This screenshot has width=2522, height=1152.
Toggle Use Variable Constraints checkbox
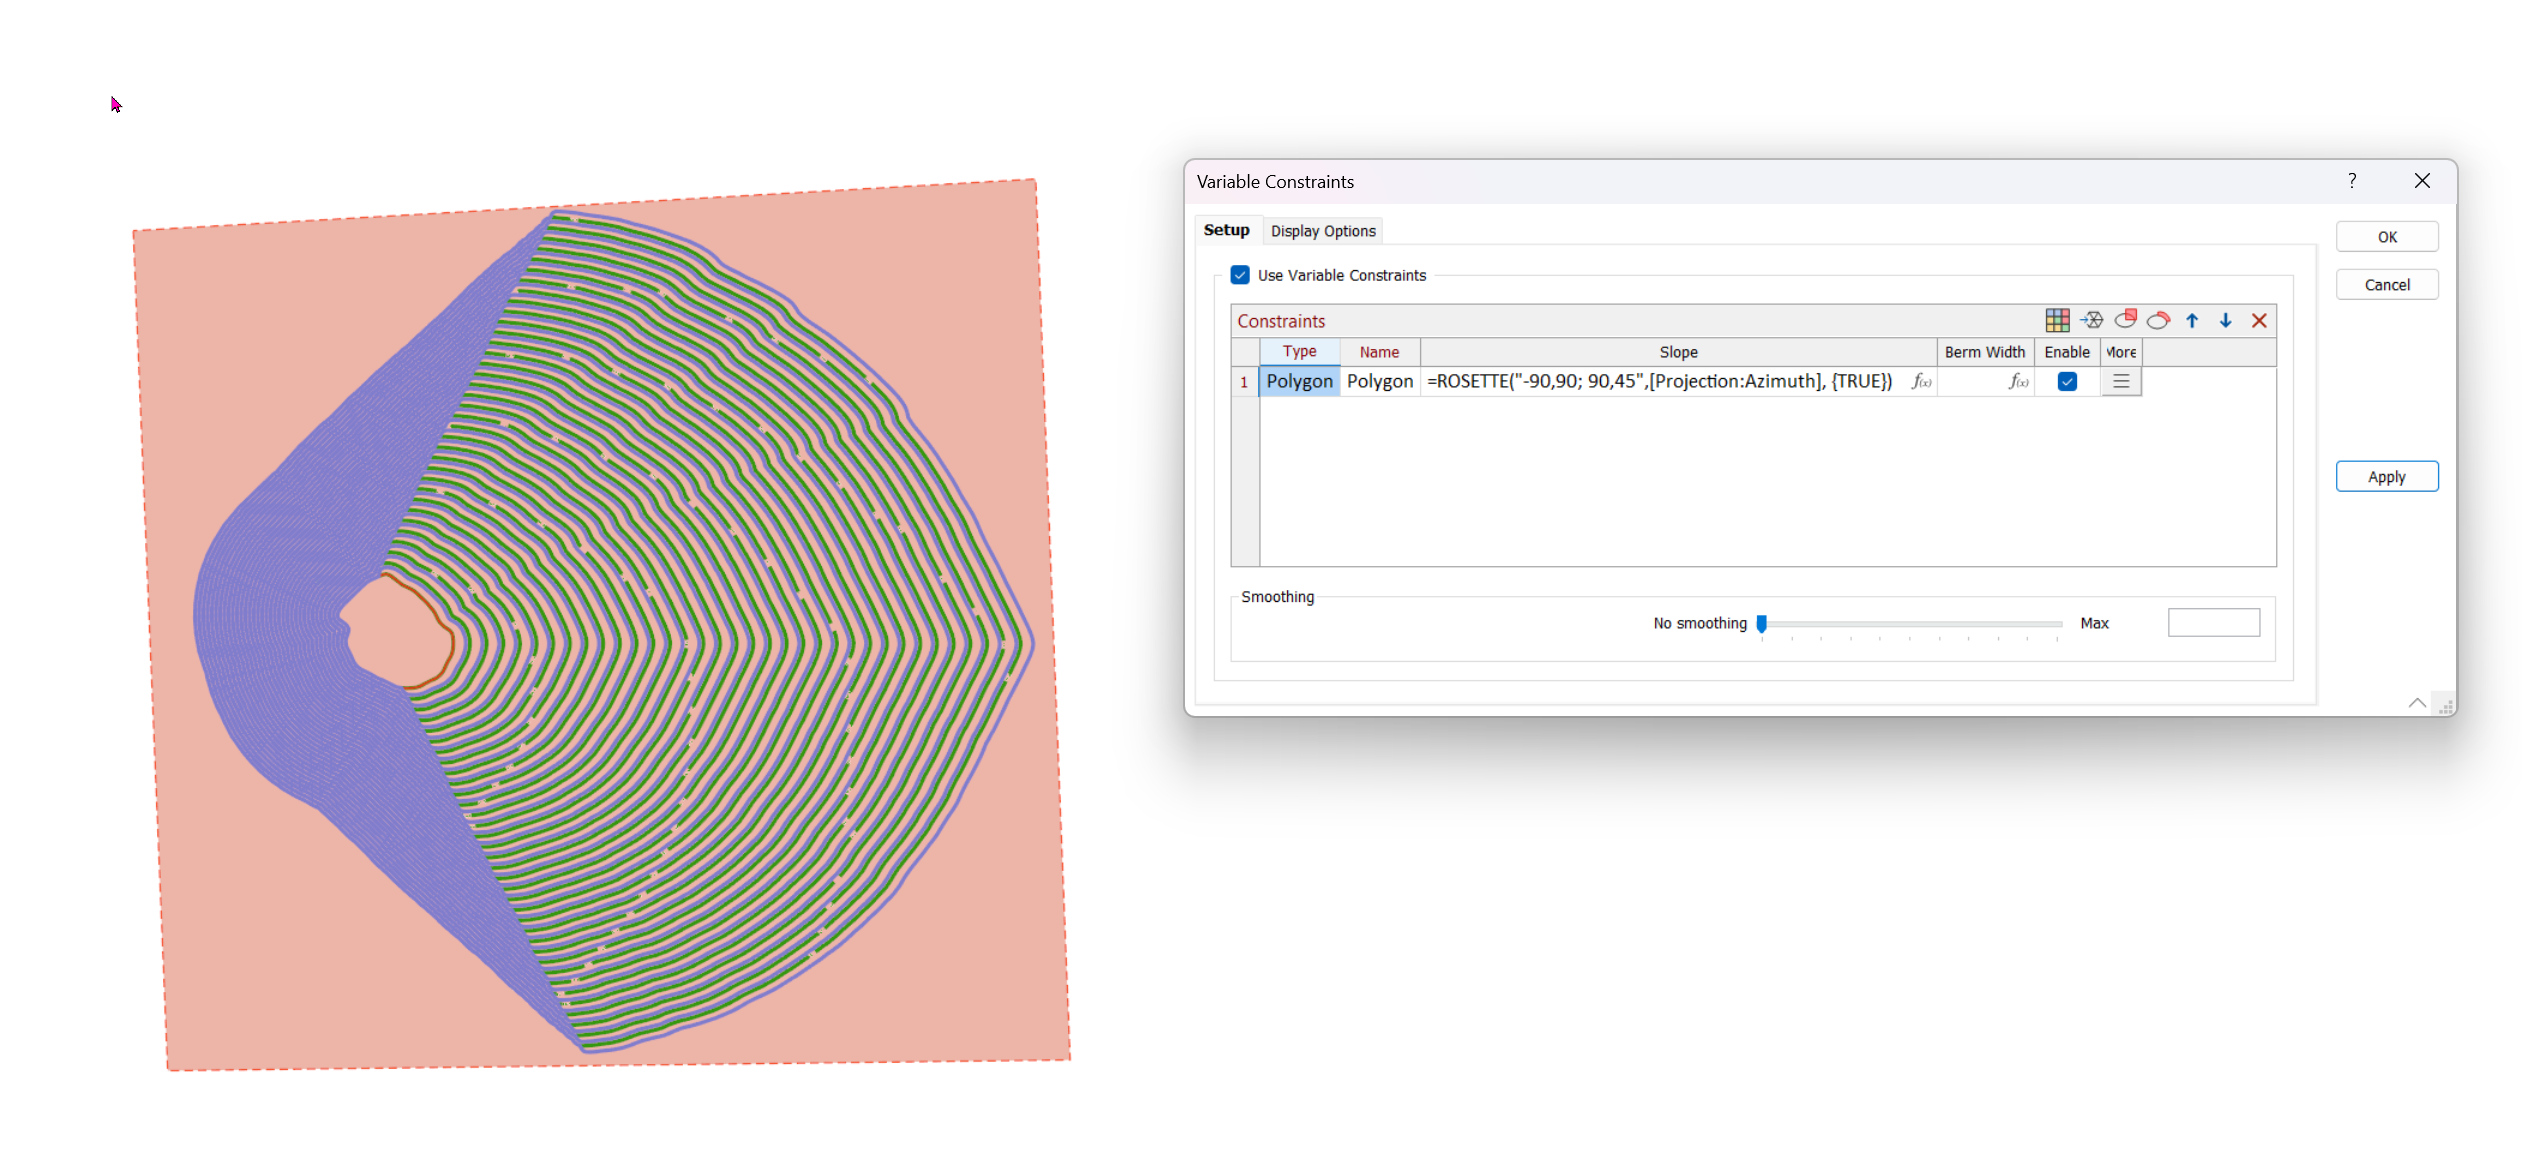[1240, 275]
